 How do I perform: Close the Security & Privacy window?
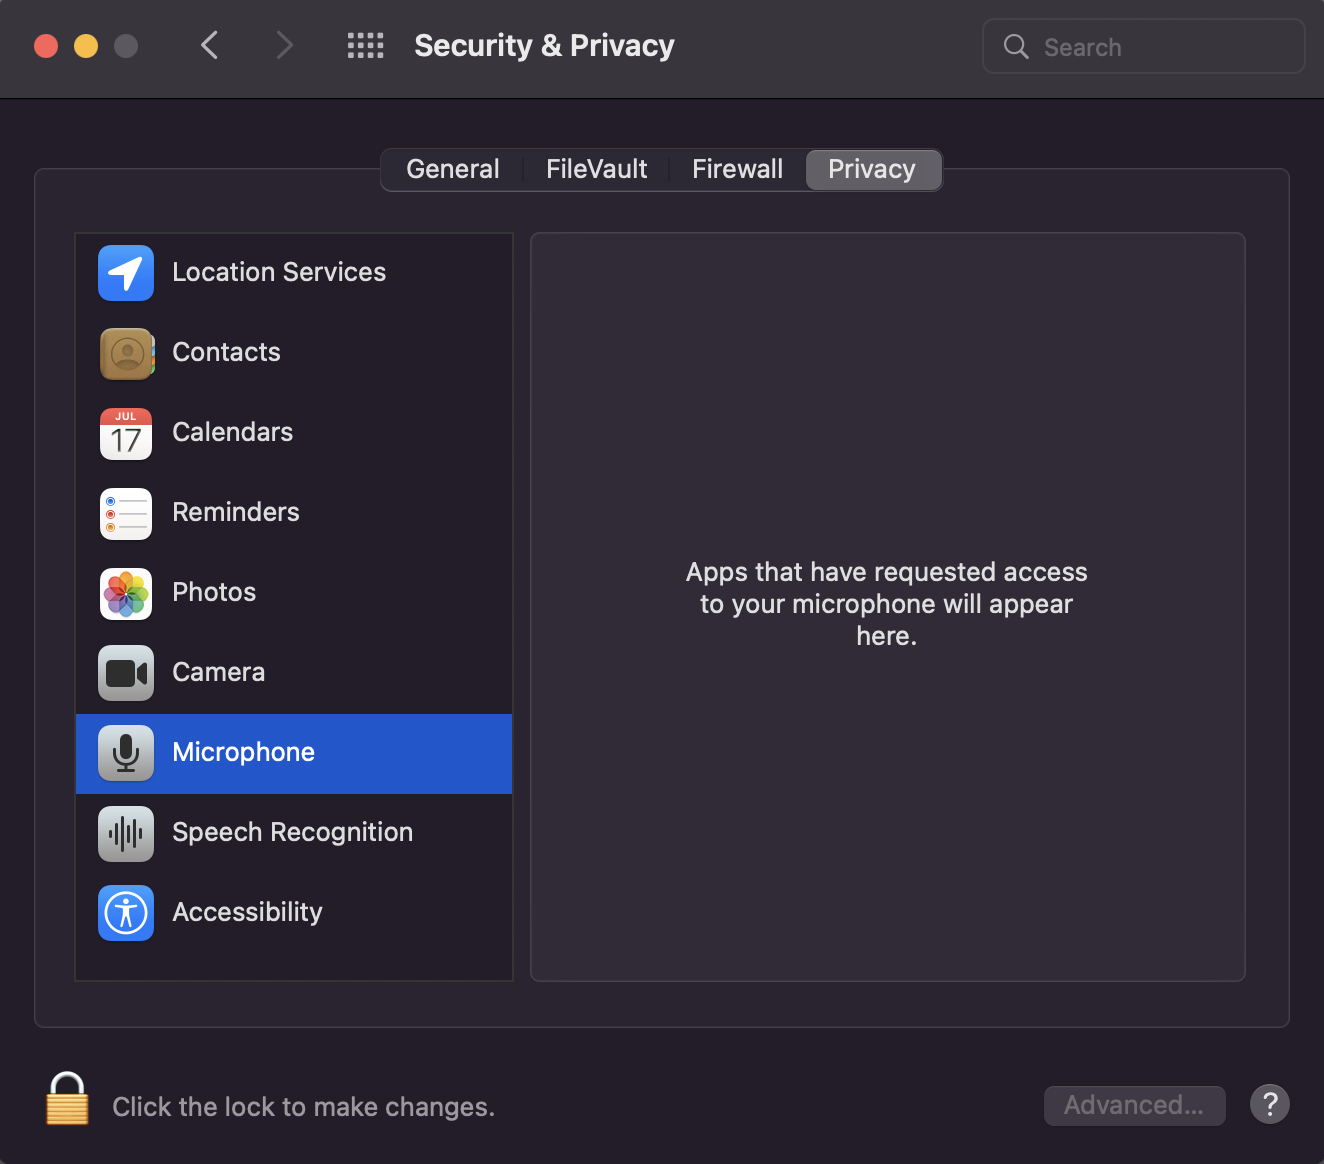coord(46,46)
